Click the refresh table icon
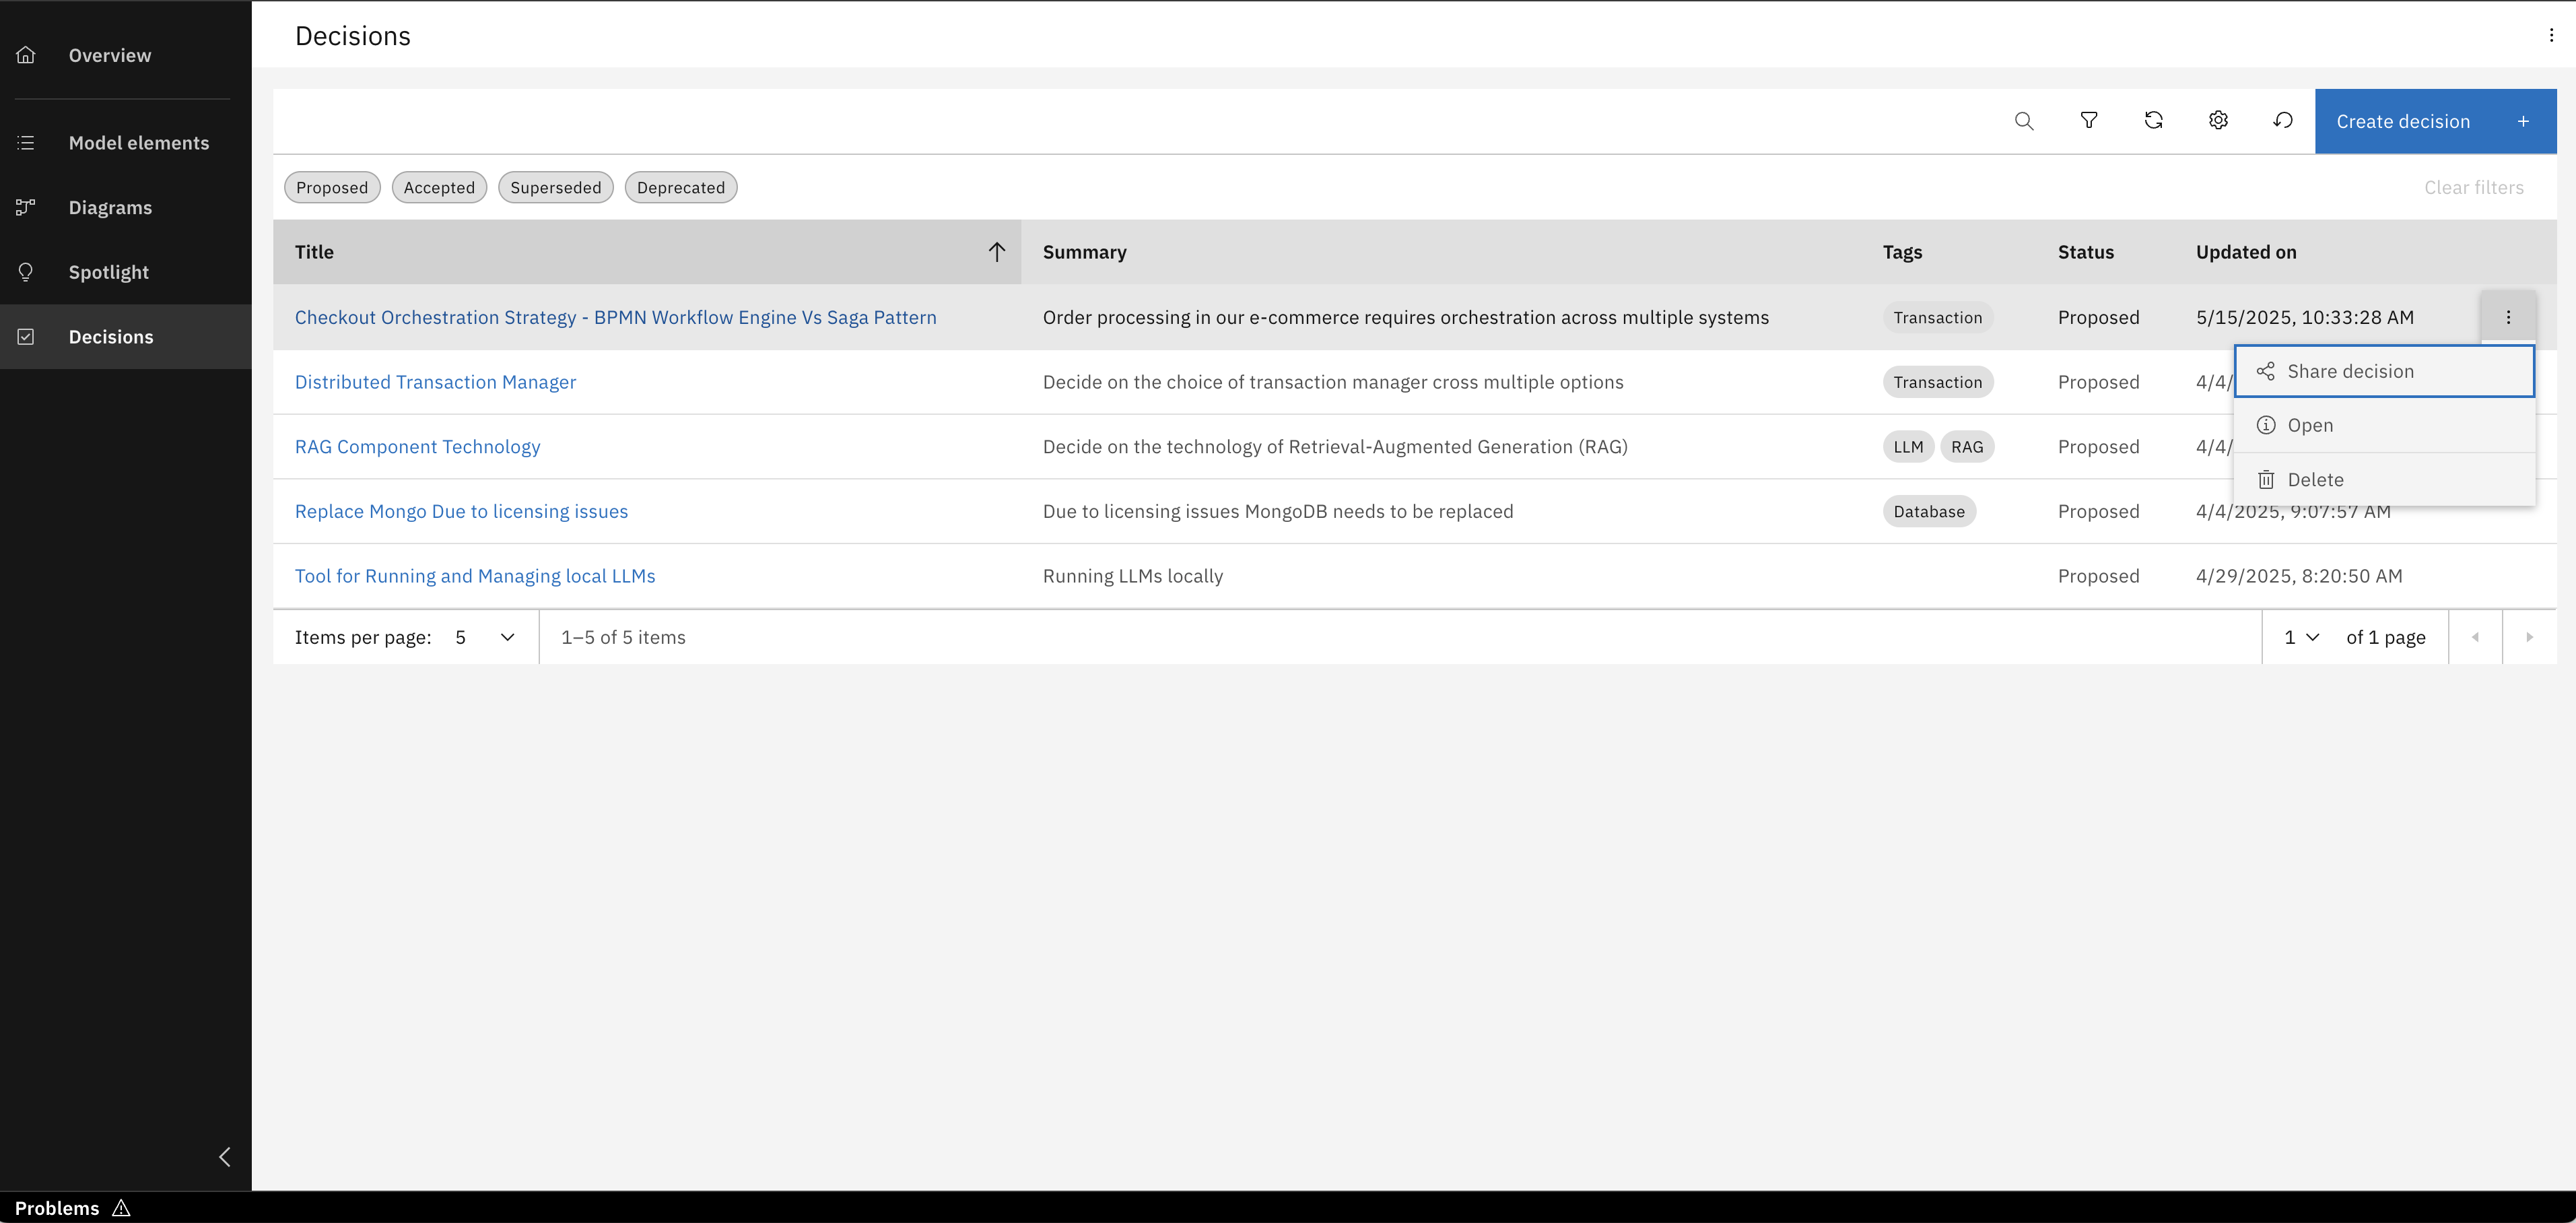The width and height of the screenshot is (2576, 1223). click(2153, 121)
